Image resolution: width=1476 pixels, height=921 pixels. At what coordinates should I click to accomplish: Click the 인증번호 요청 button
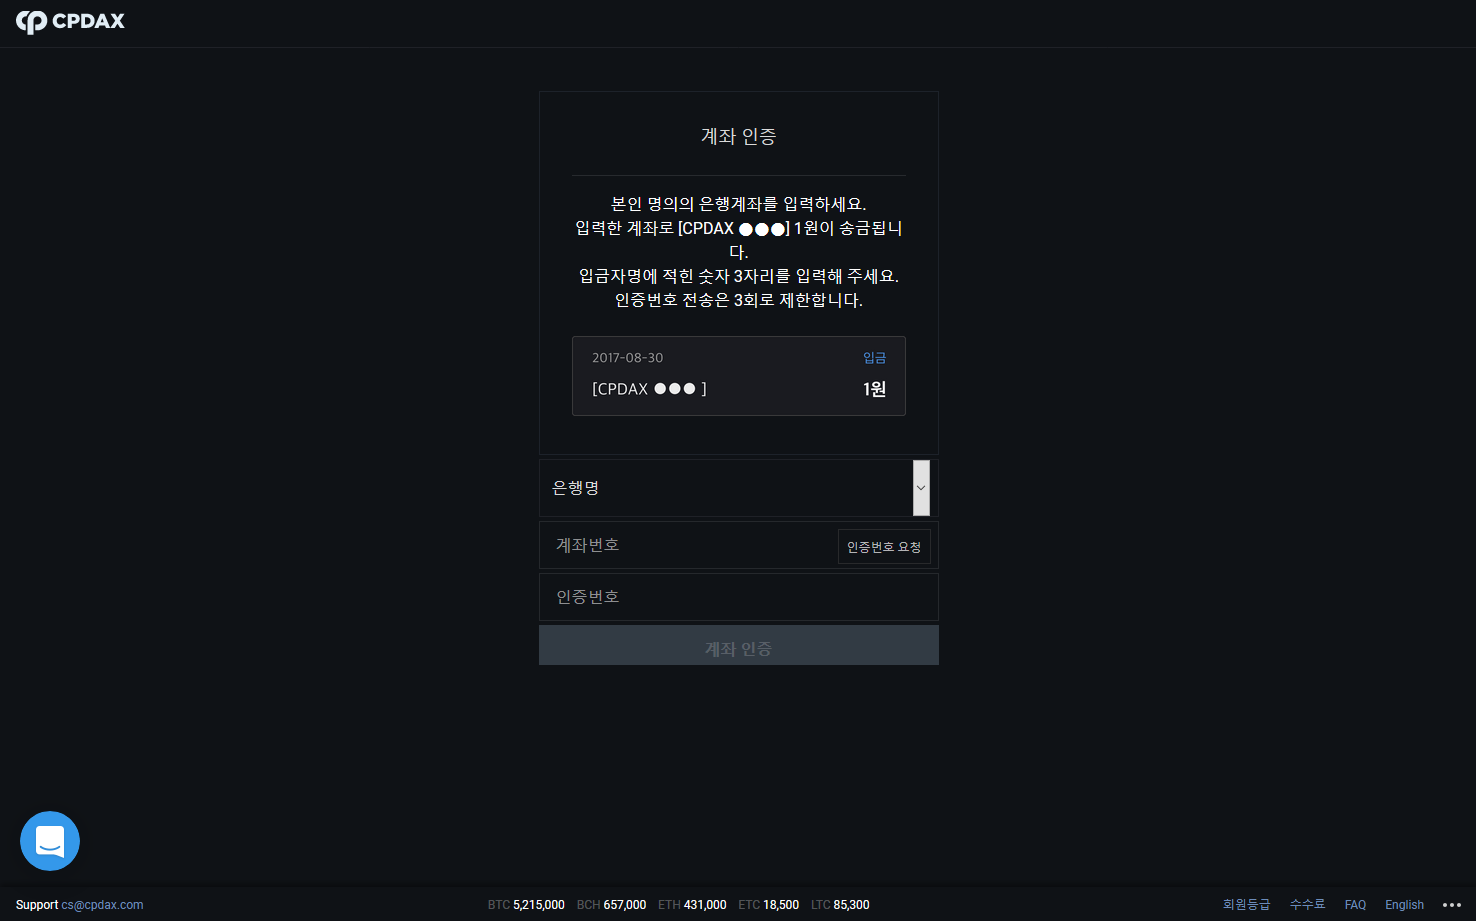coord(884,547)
